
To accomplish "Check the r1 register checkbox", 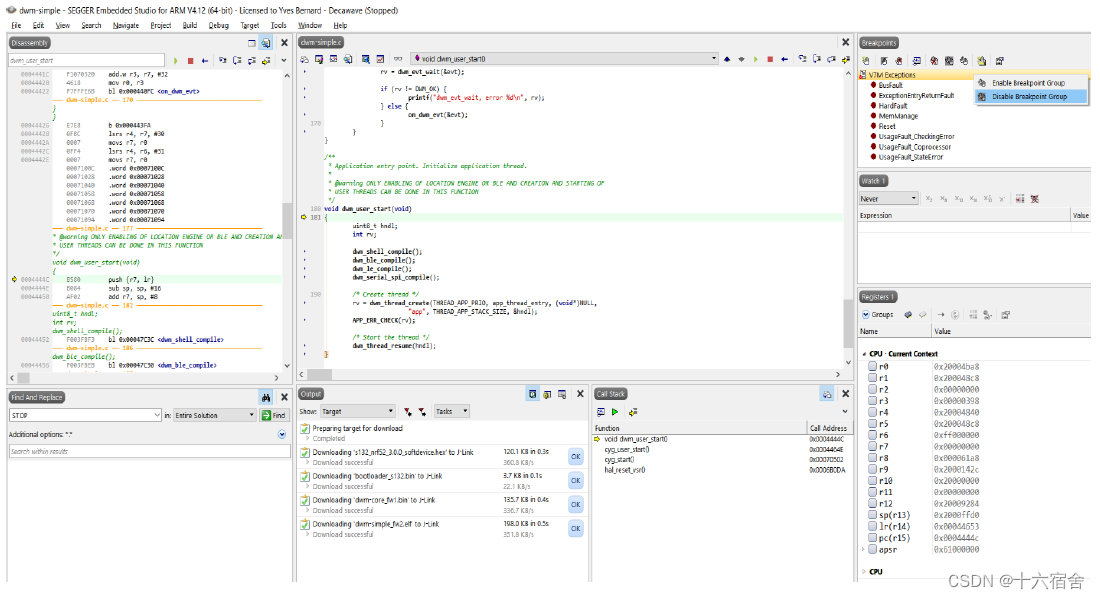I will (873, 378).
